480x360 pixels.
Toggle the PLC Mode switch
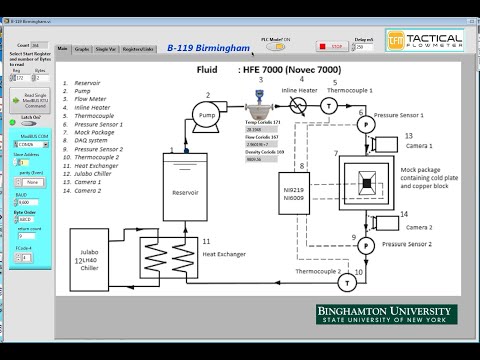tap(276, 47)
